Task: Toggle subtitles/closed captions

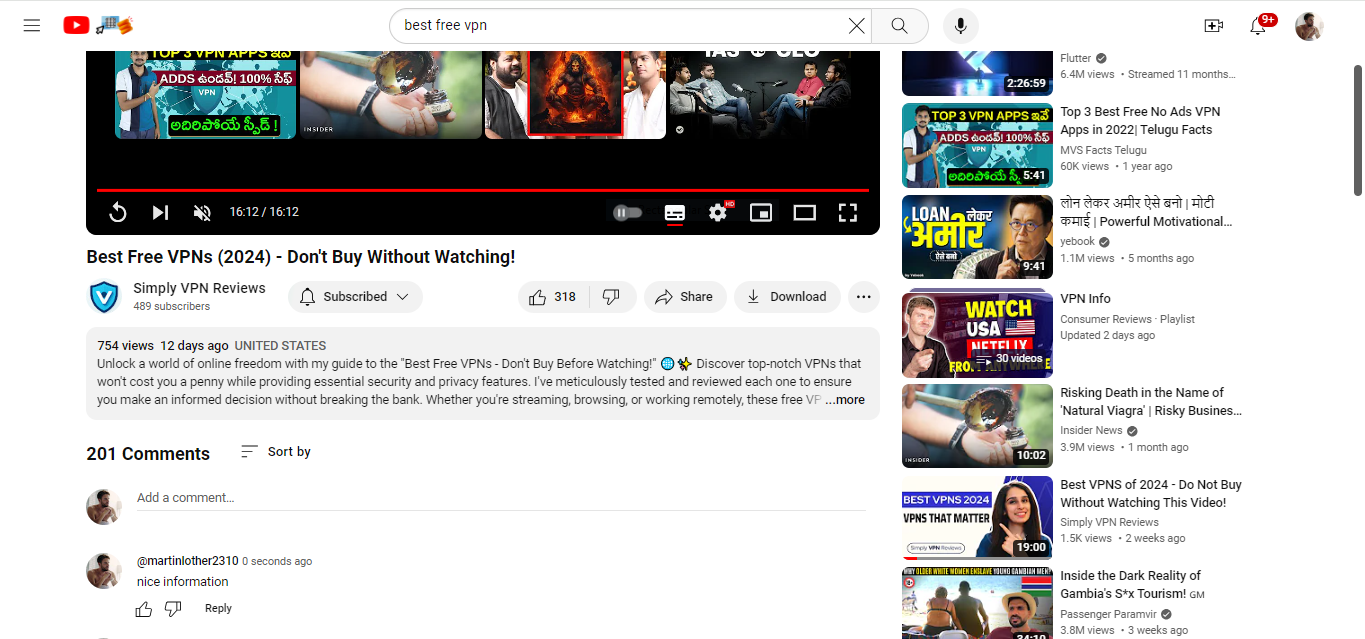Action: (675, 212)
